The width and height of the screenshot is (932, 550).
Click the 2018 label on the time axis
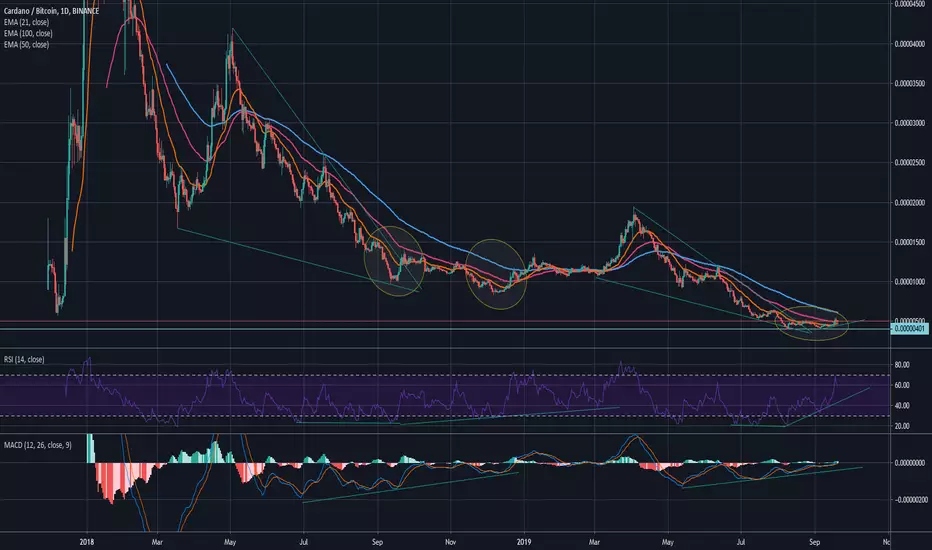tap(87, 542)
